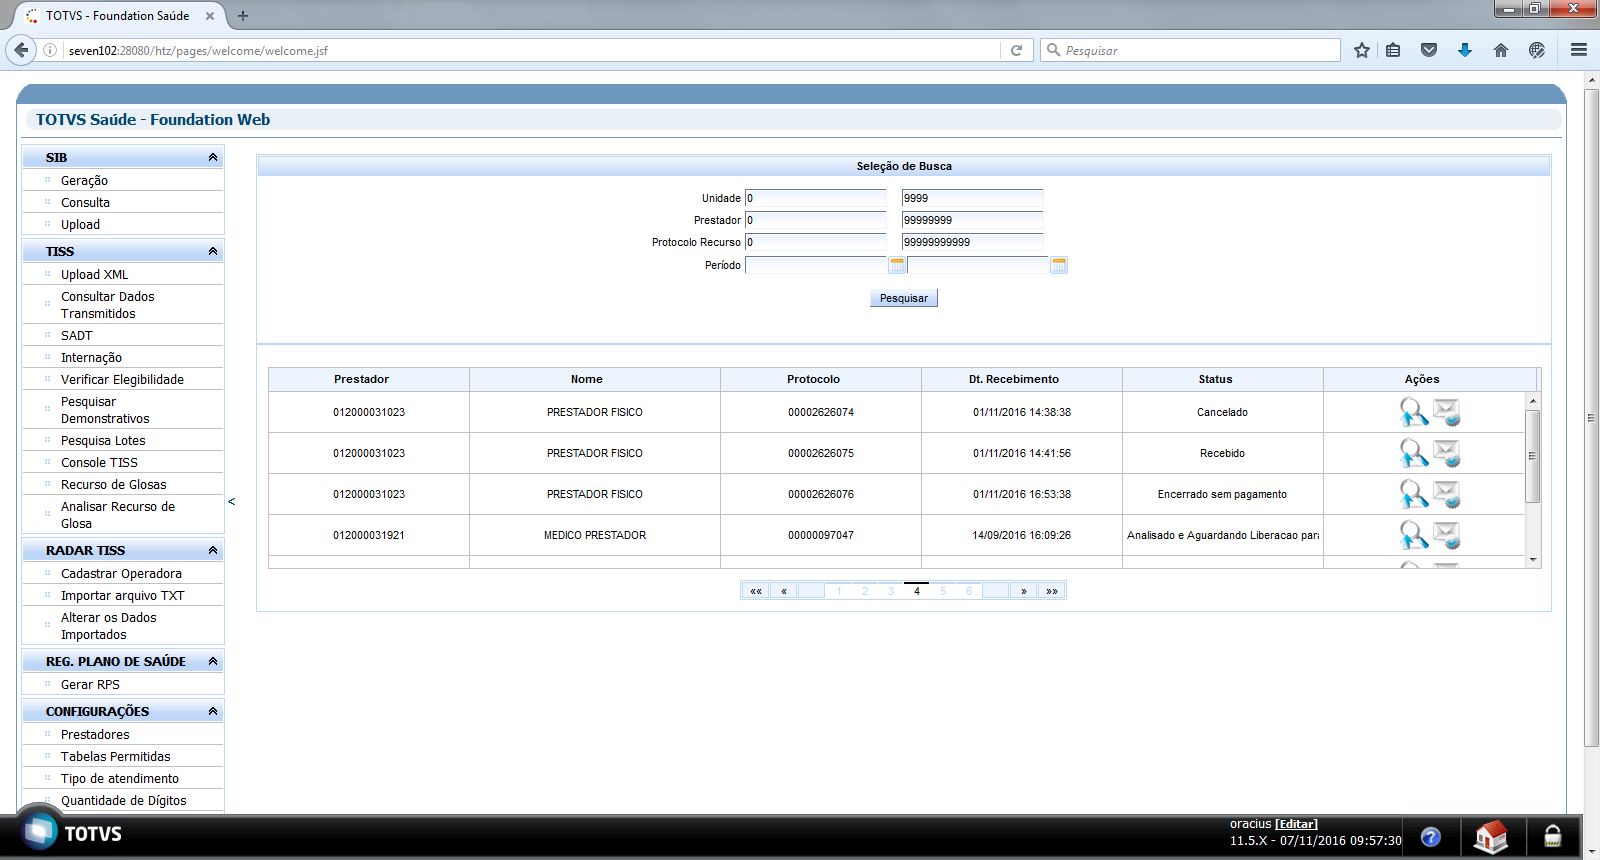Select Consultar Dados Transmitidos
The image size is (1600, 860).
[107, 305]
